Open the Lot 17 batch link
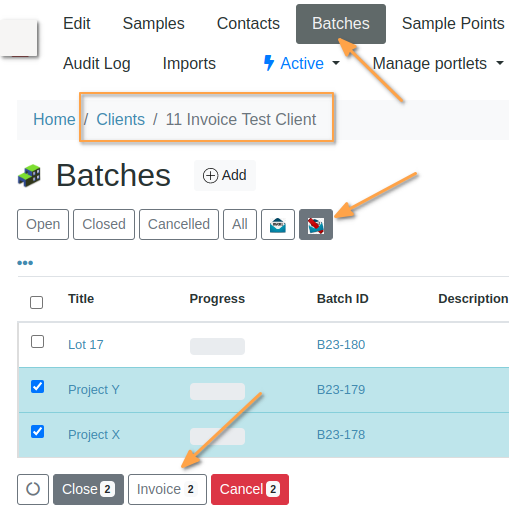Screen dimensions: 522x506 (86, 345)
